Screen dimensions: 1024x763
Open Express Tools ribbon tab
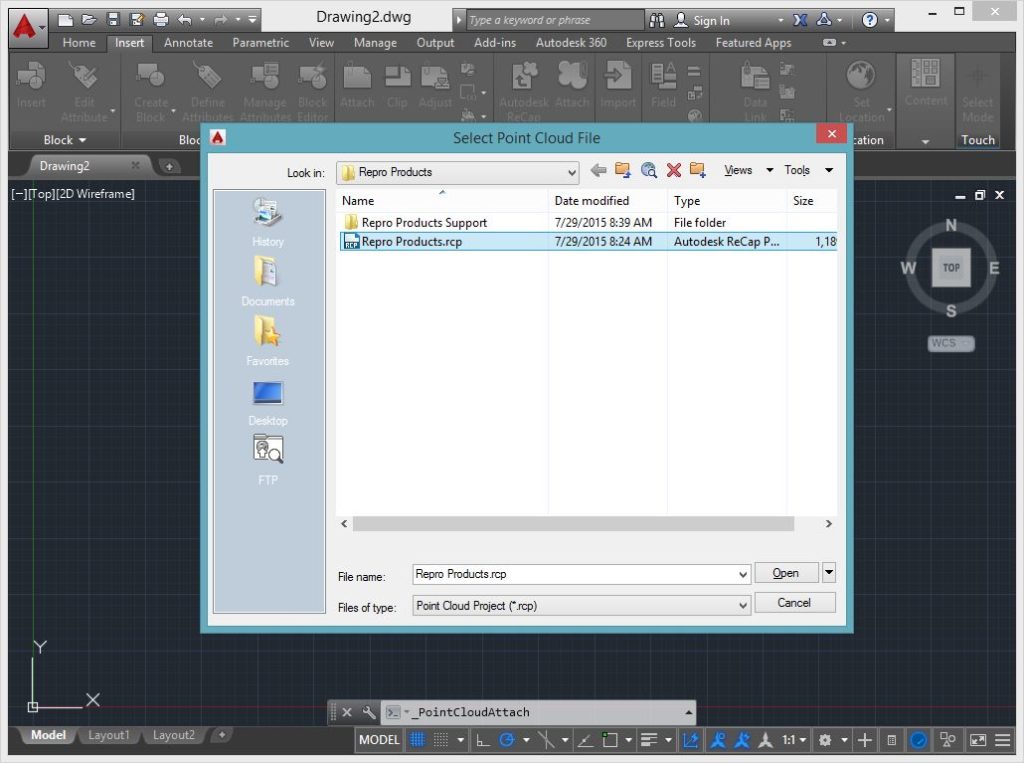point(660,42)
